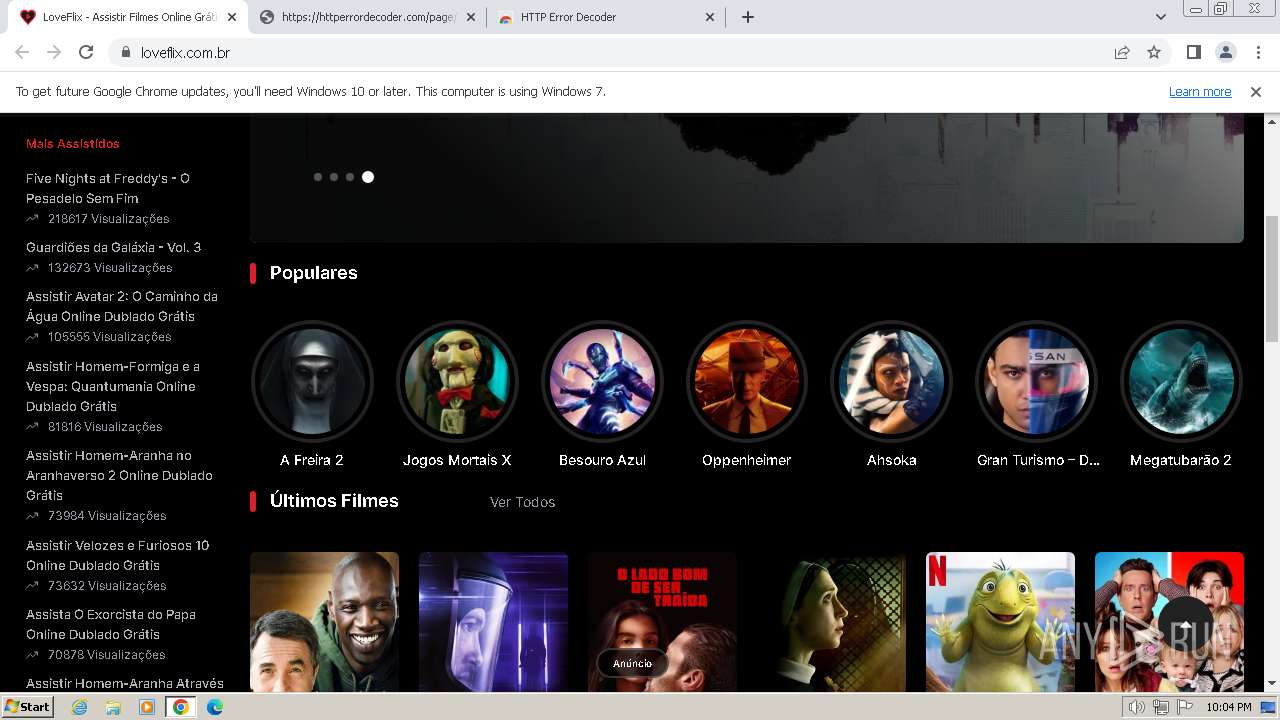1280x720 pixels.
Task: View site information via padlock icon
Action: [x=126, y=52]
